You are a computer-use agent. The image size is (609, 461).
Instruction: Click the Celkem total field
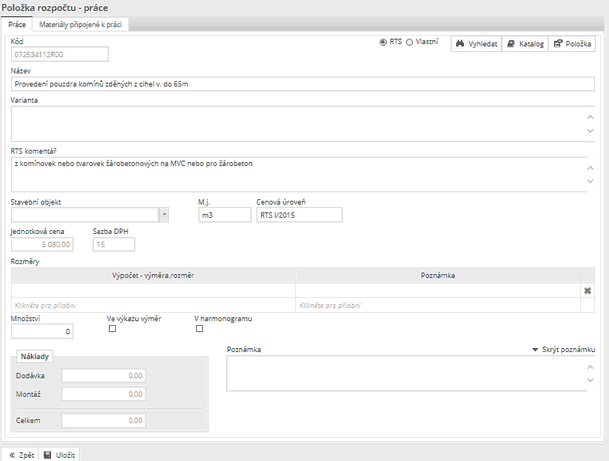point(104,421)
